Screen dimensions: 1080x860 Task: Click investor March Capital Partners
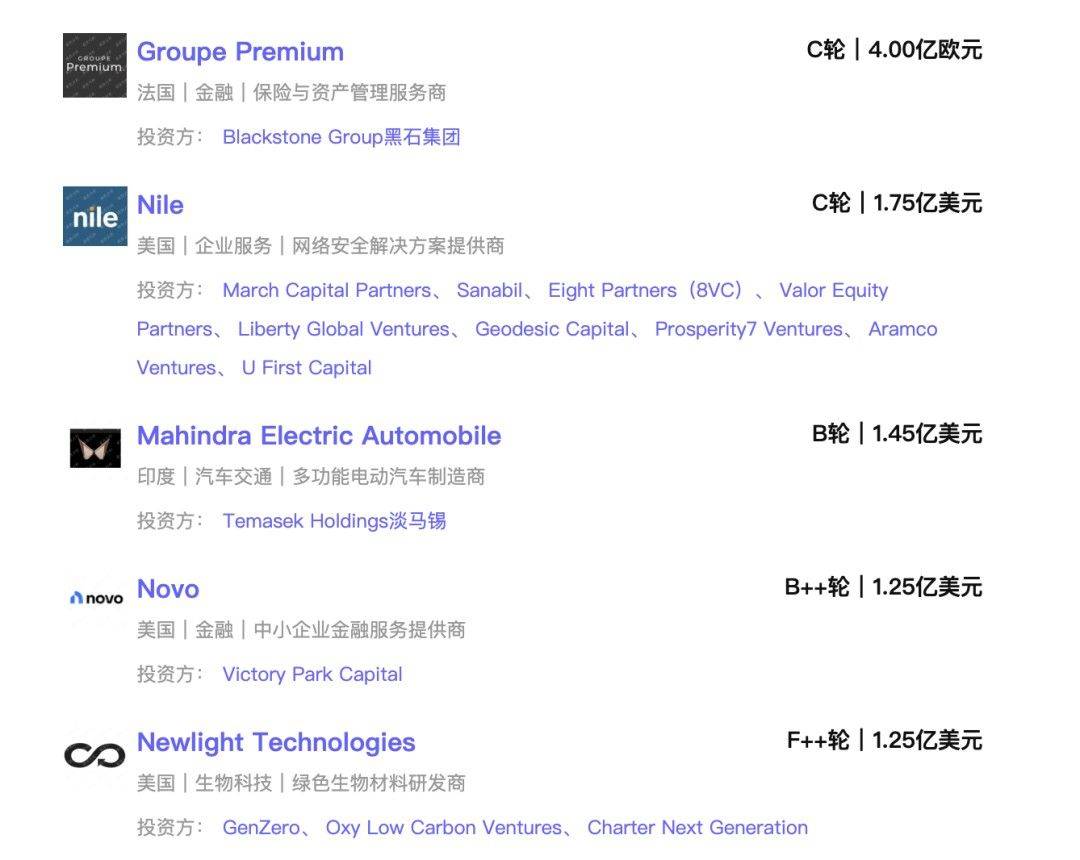(326, 291)
